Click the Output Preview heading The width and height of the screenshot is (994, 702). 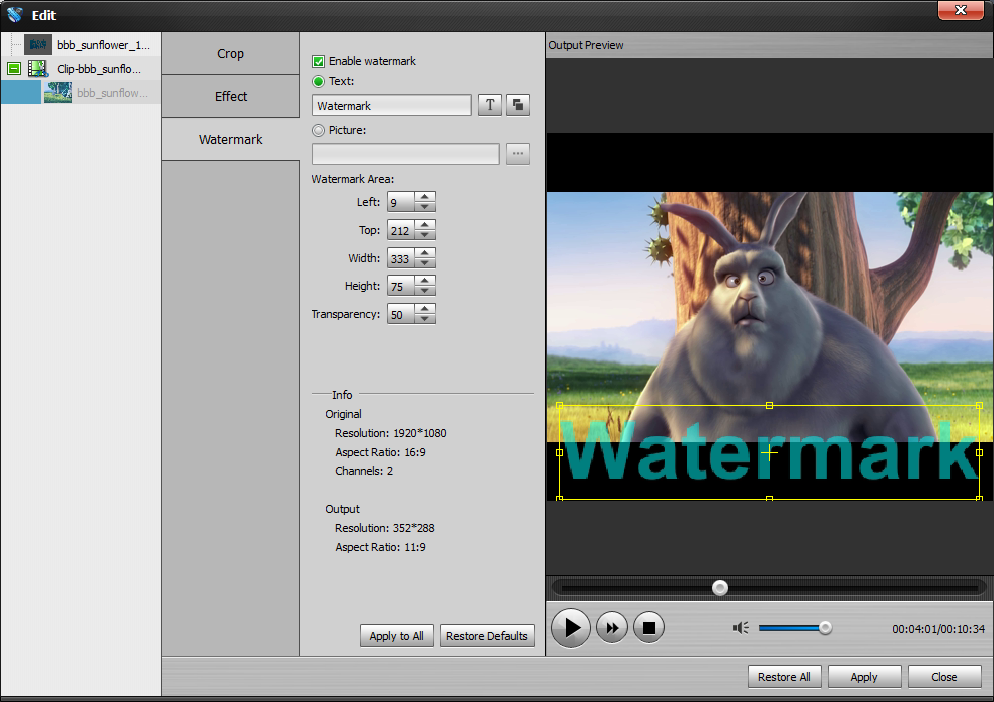pyautogui.click(x=586, y=45)
